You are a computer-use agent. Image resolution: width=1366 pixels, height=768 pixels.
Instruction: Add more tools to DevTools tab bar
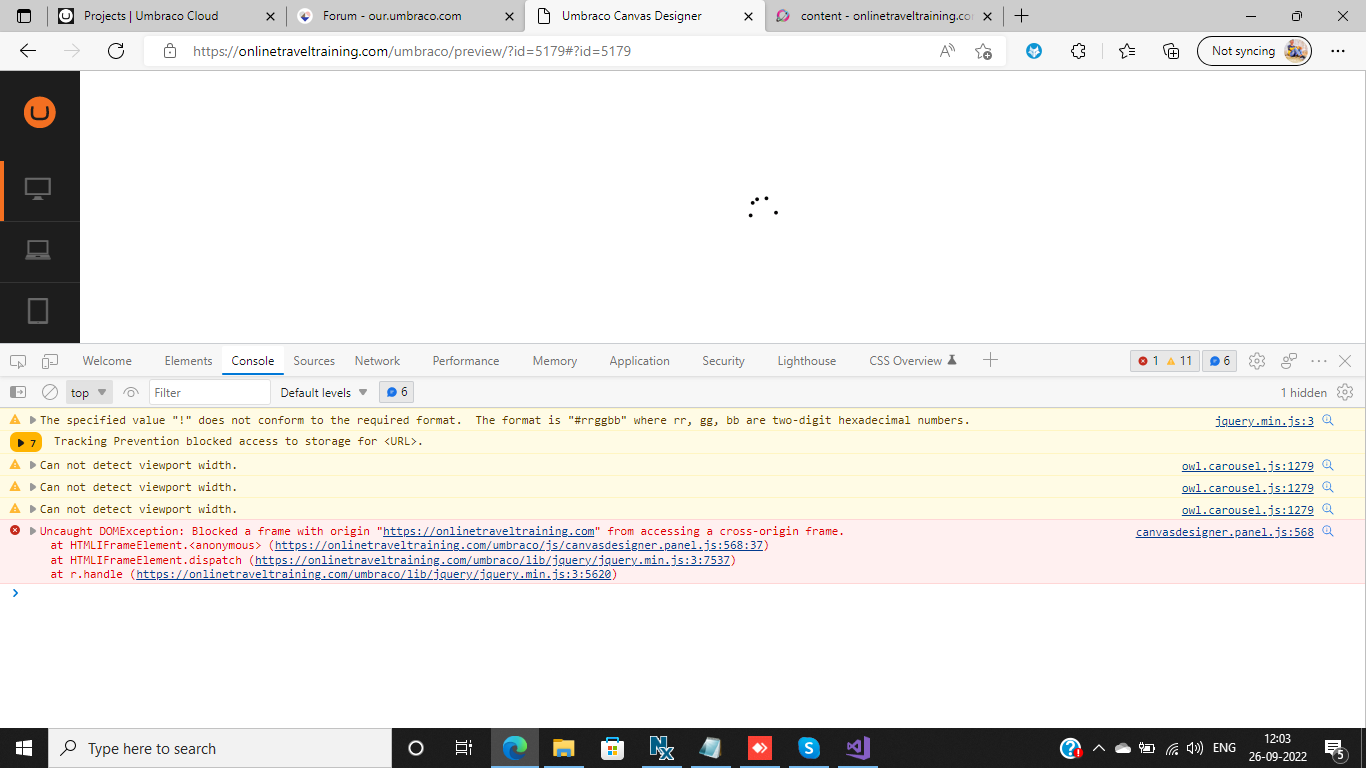990,360
